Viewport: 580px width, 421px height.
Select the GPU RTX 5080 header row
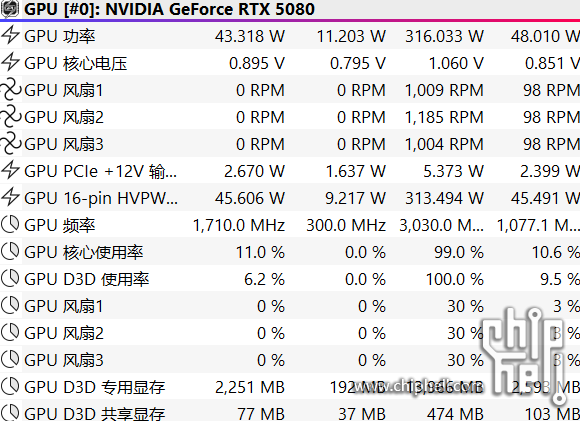click(x=290, y=9)
